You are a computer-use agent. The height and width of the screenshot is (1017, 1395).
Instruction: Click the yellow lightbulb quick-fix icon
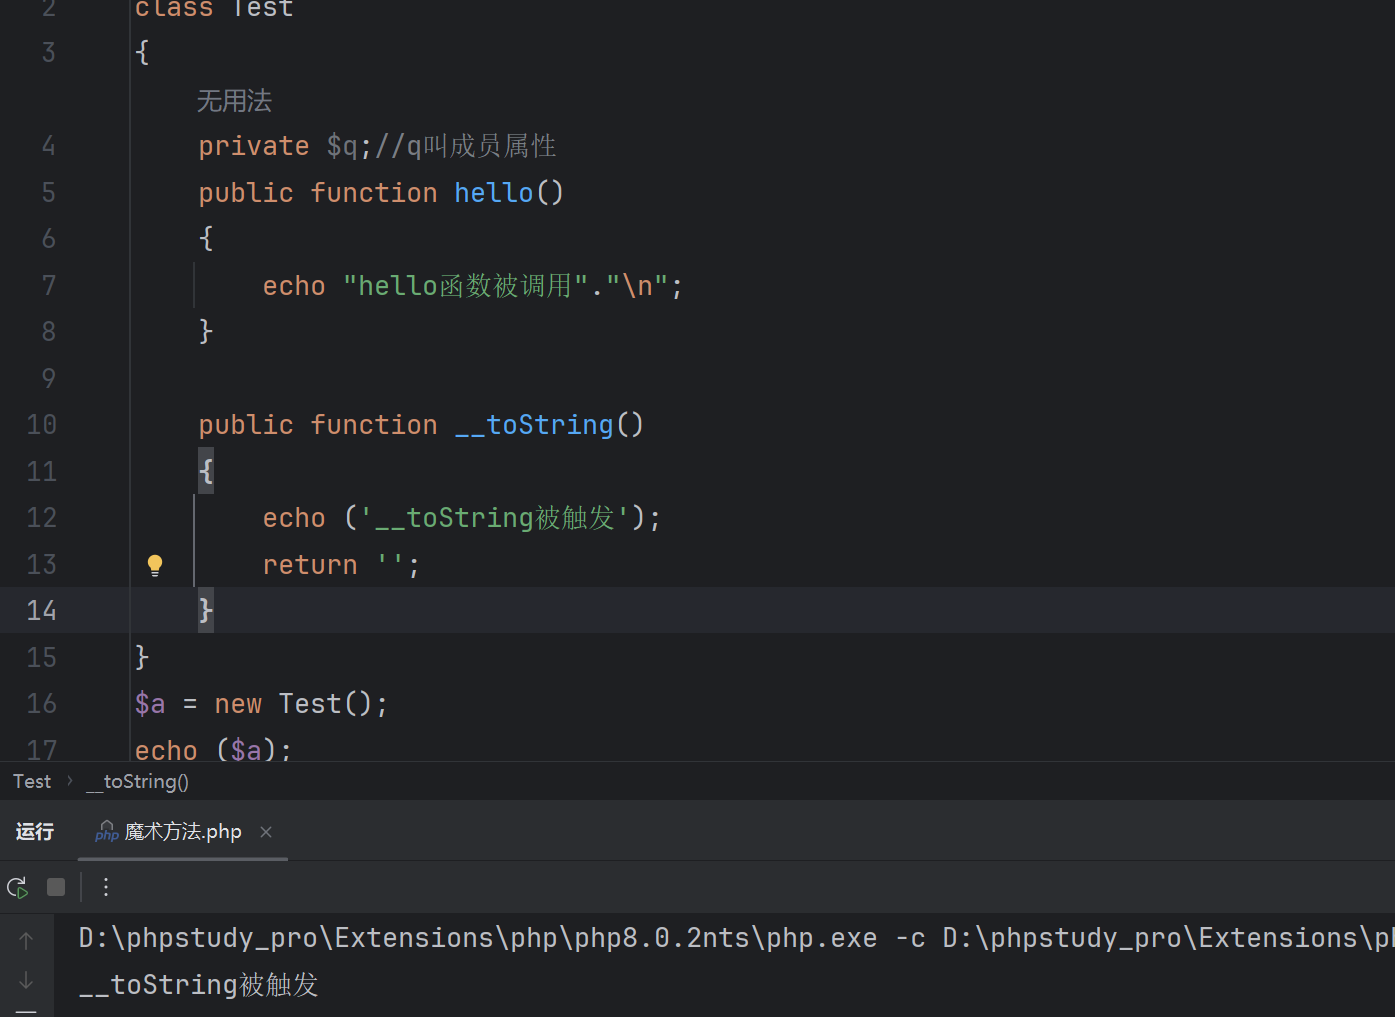155,565
